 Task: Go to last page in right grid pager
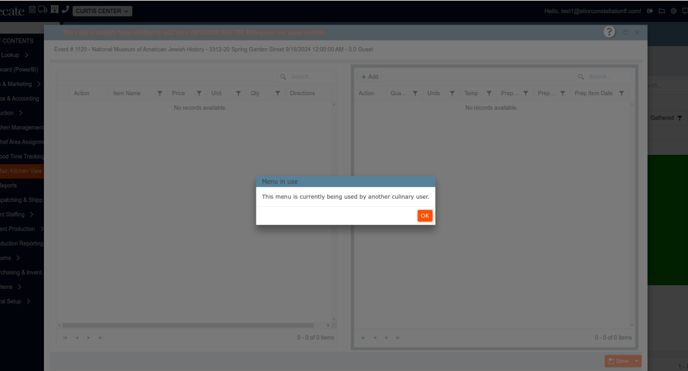[x=398, y=338]
